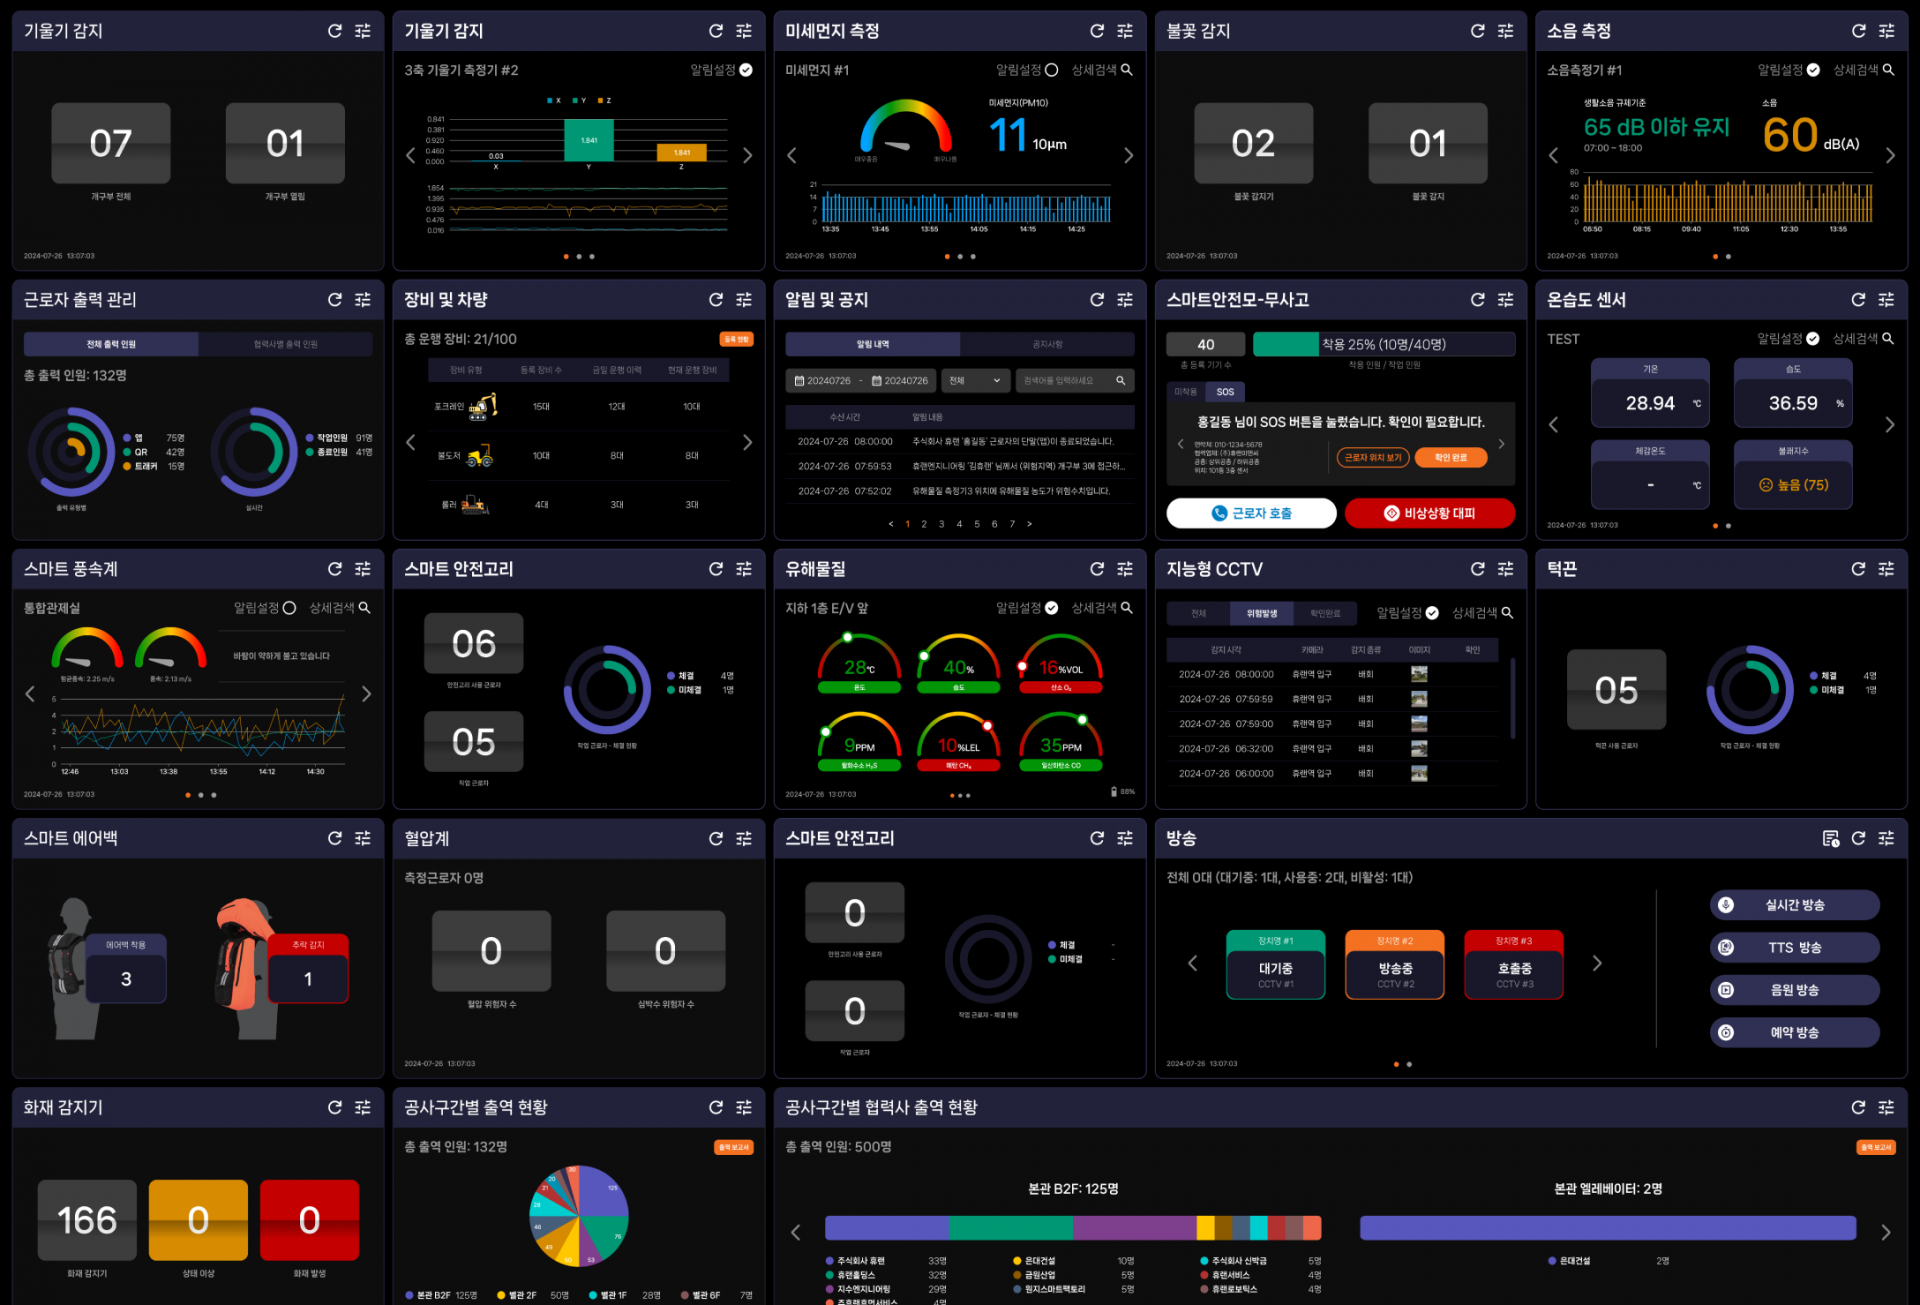Go to alerts page 3

pyautogui.click(x=941, y=524)
